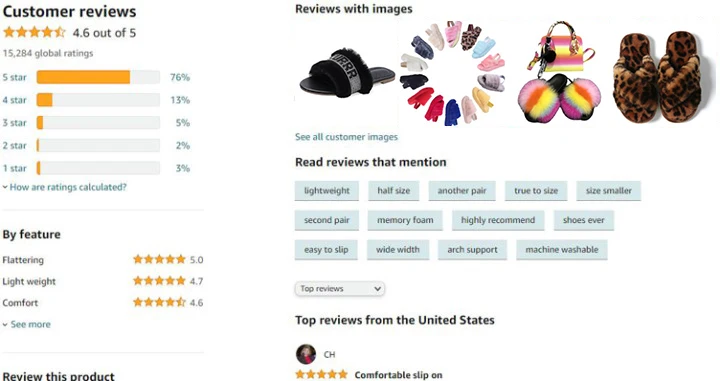This screenshot has height=381, width=720.
Task: Click the Flattering feature star rating
Action: pyautogui.click(x=159, y=259)
